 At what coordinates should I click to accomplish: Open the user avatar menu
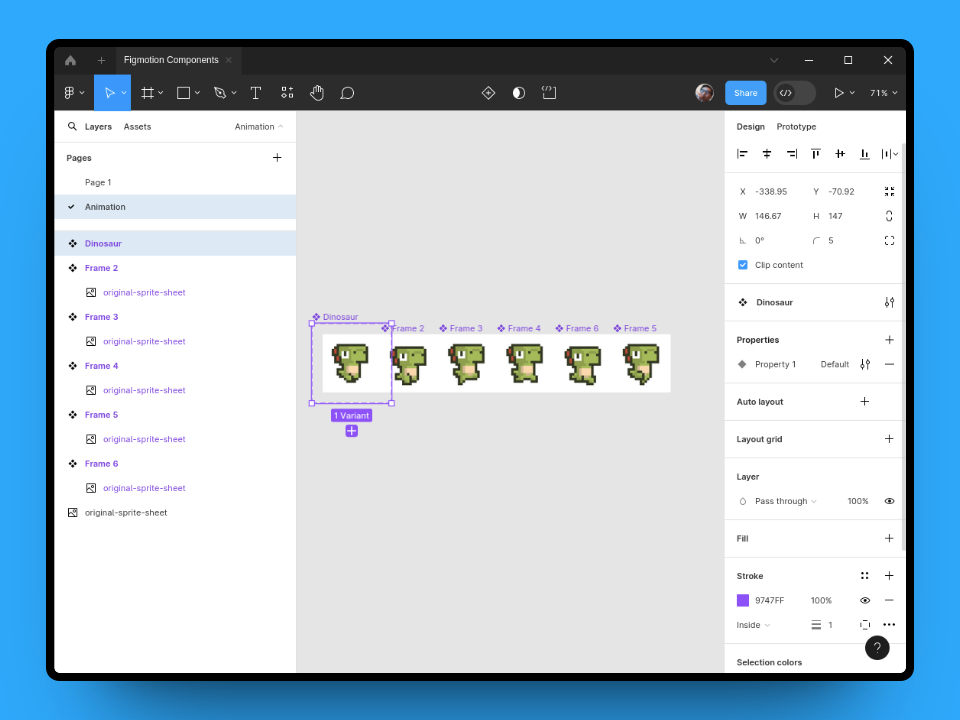[704, 92]
